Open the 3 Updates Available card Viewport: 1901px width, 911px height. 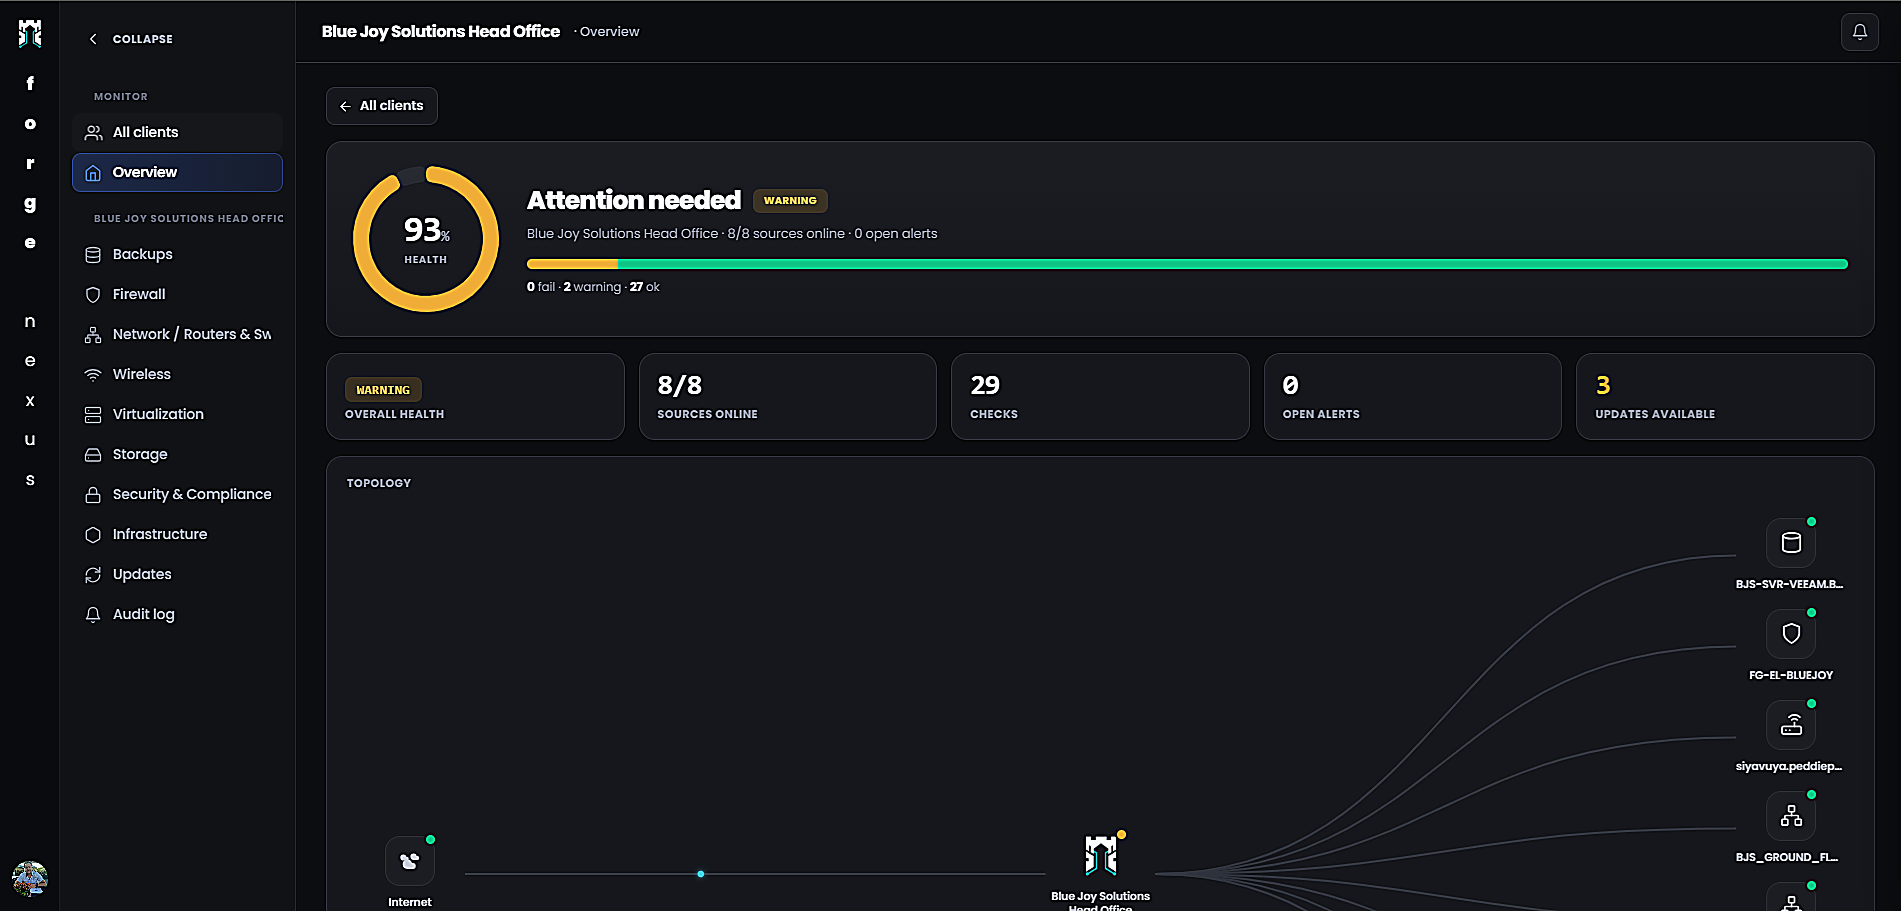(1725, 397)
